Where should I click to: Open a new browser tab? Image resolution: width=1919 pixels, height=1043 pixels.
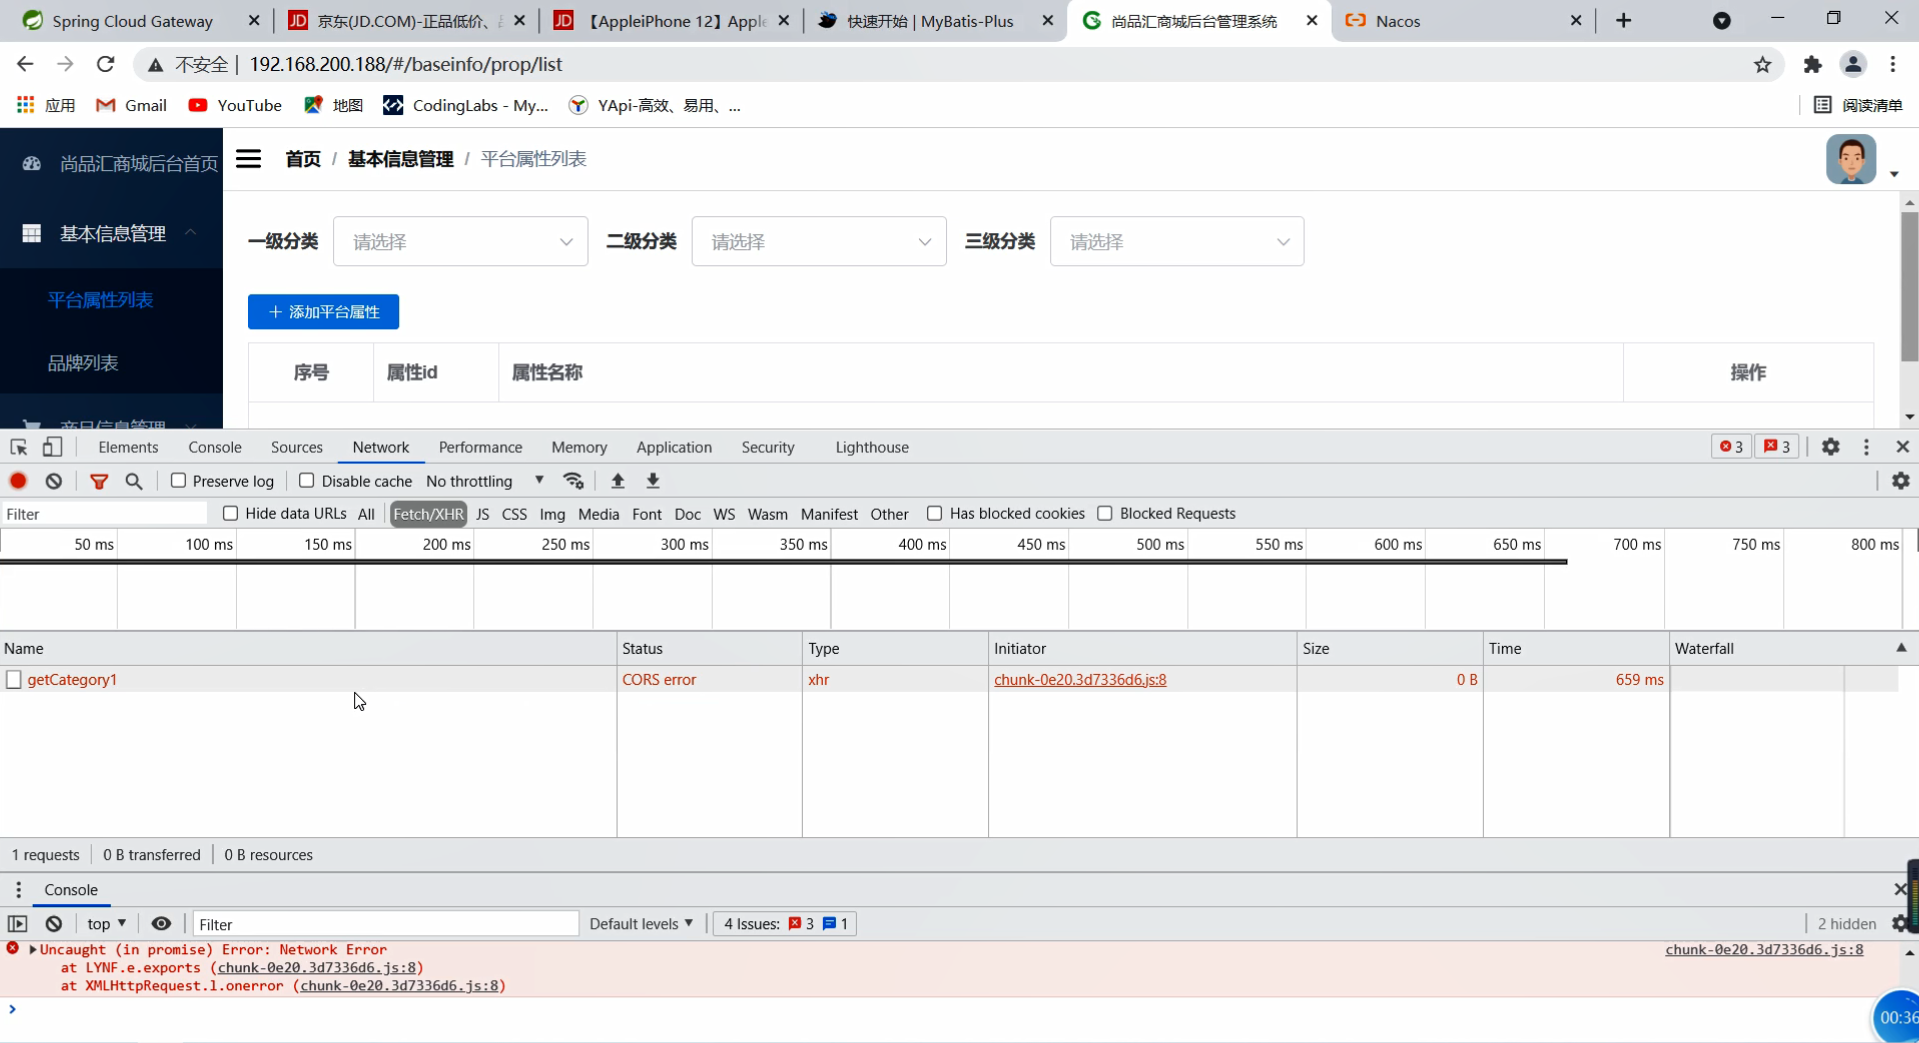1623,21
